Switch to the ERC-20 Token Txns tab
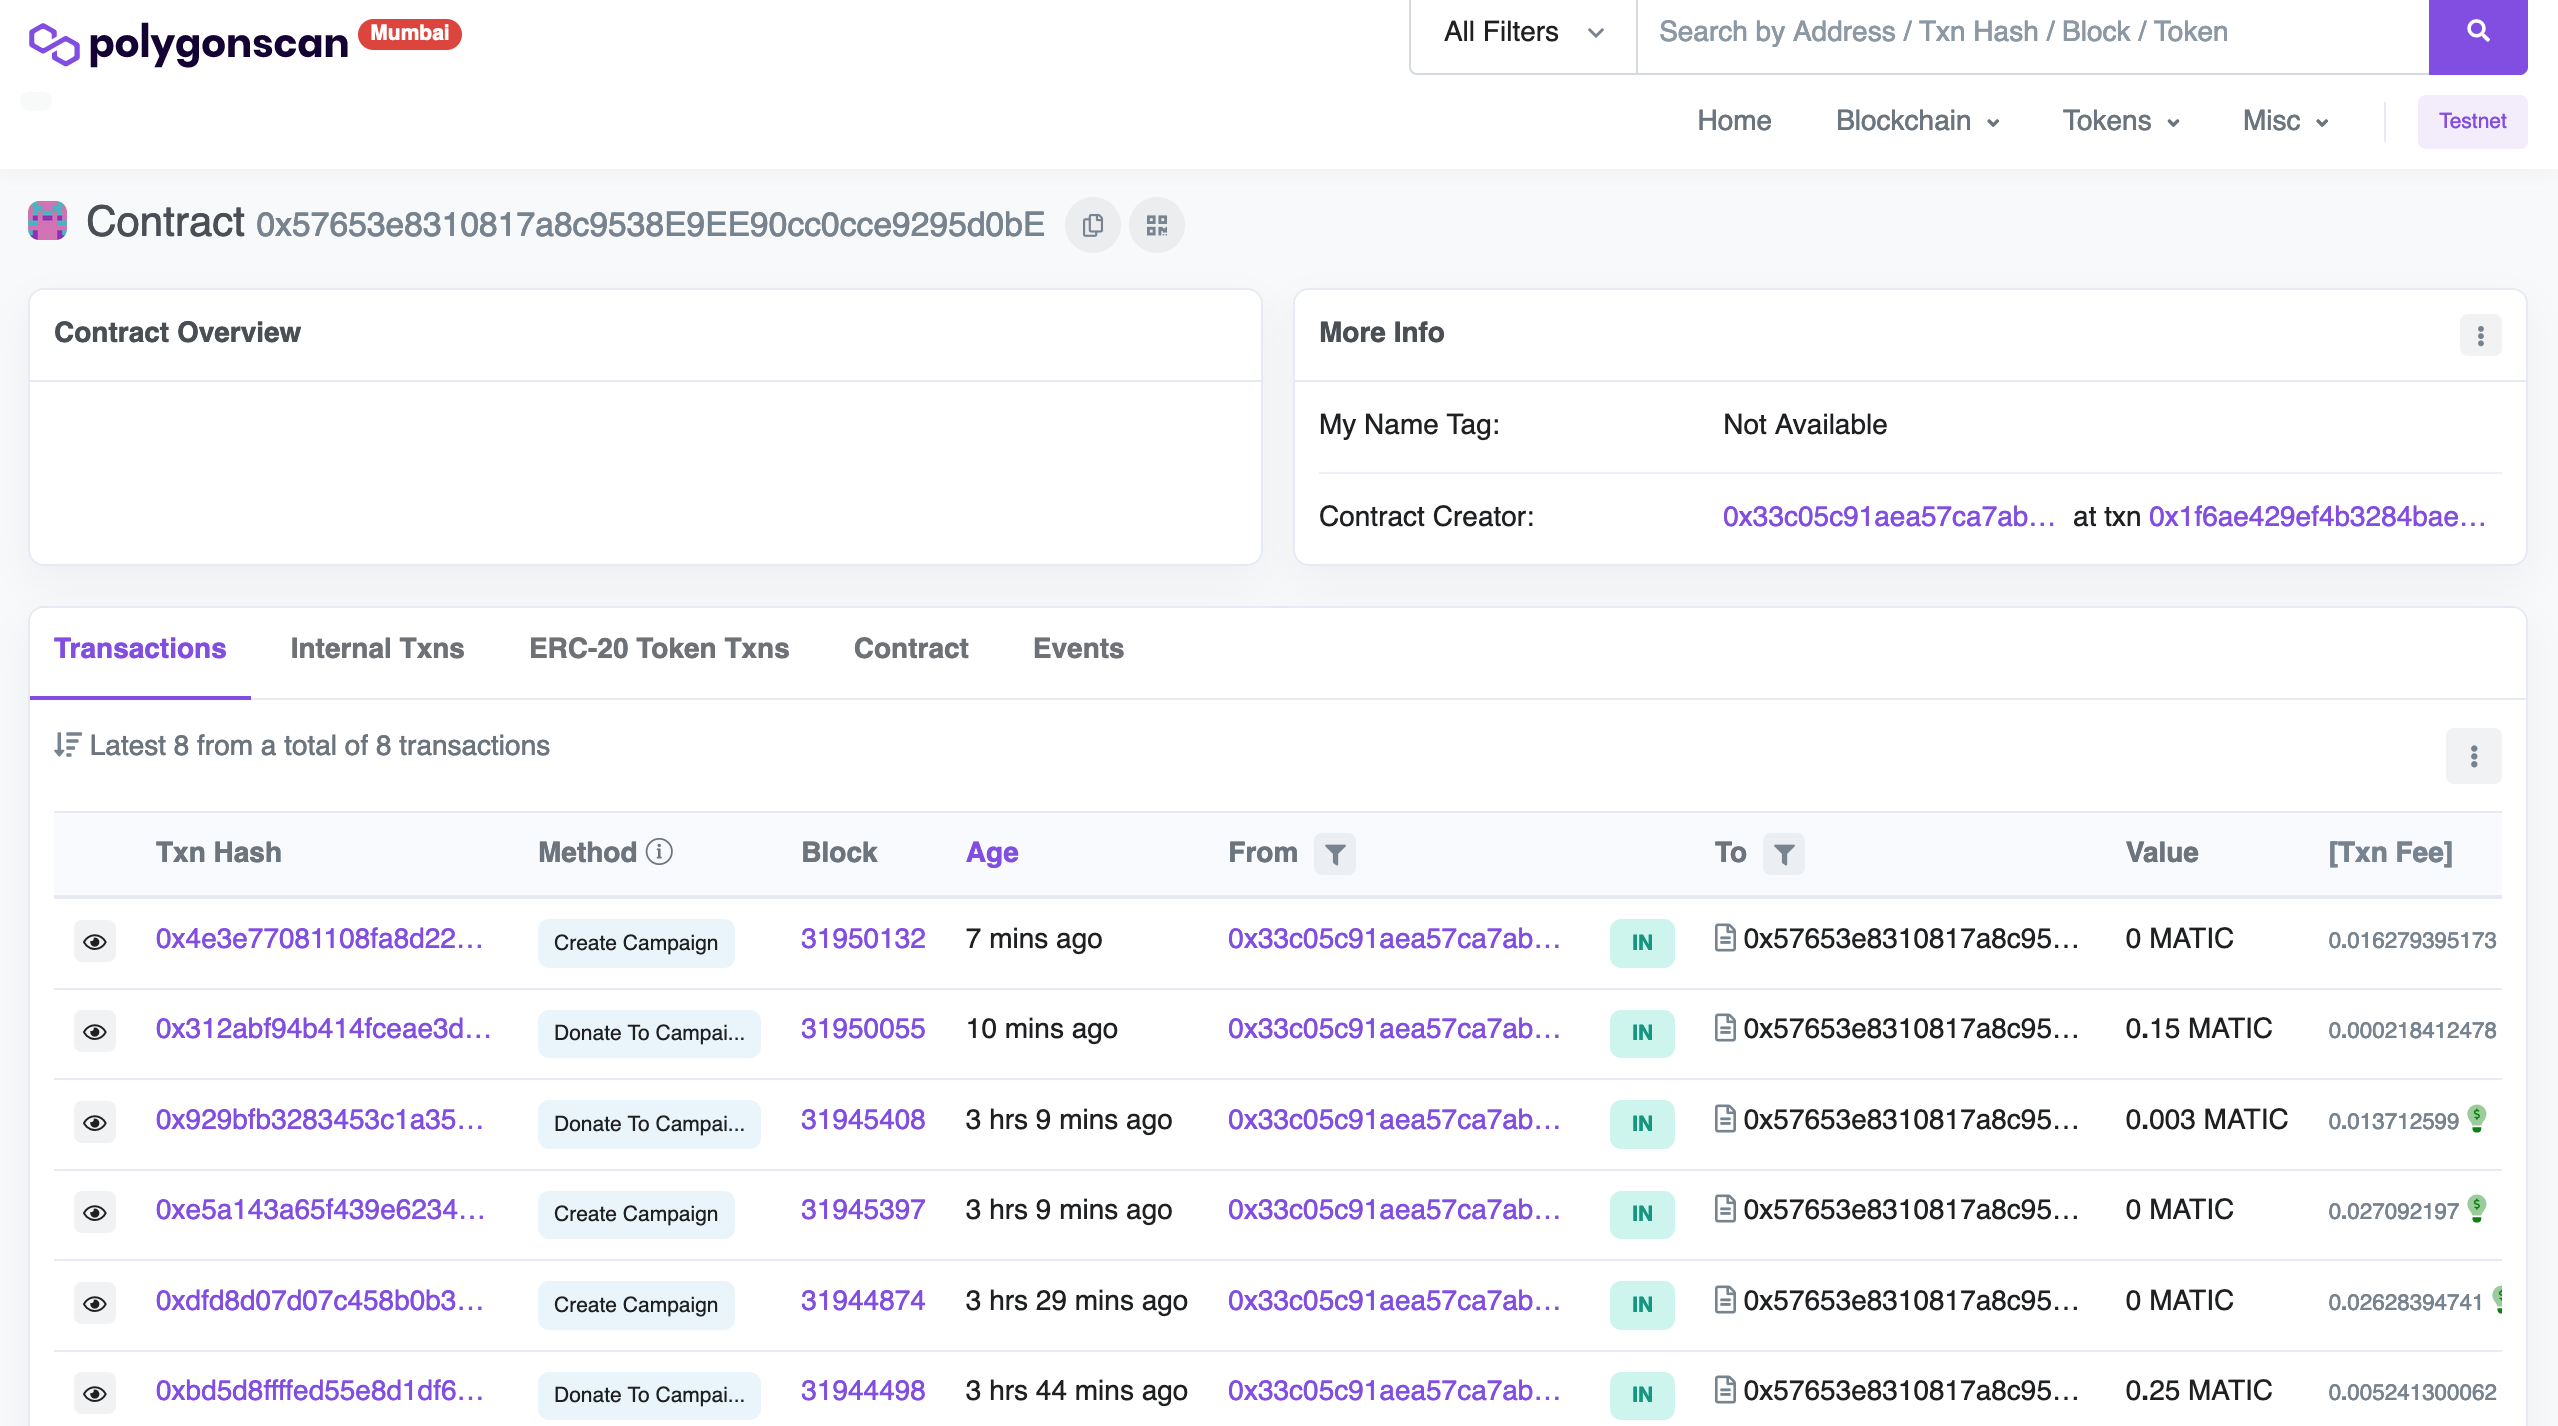The image size is (2558, 1426). coord(658,649)
